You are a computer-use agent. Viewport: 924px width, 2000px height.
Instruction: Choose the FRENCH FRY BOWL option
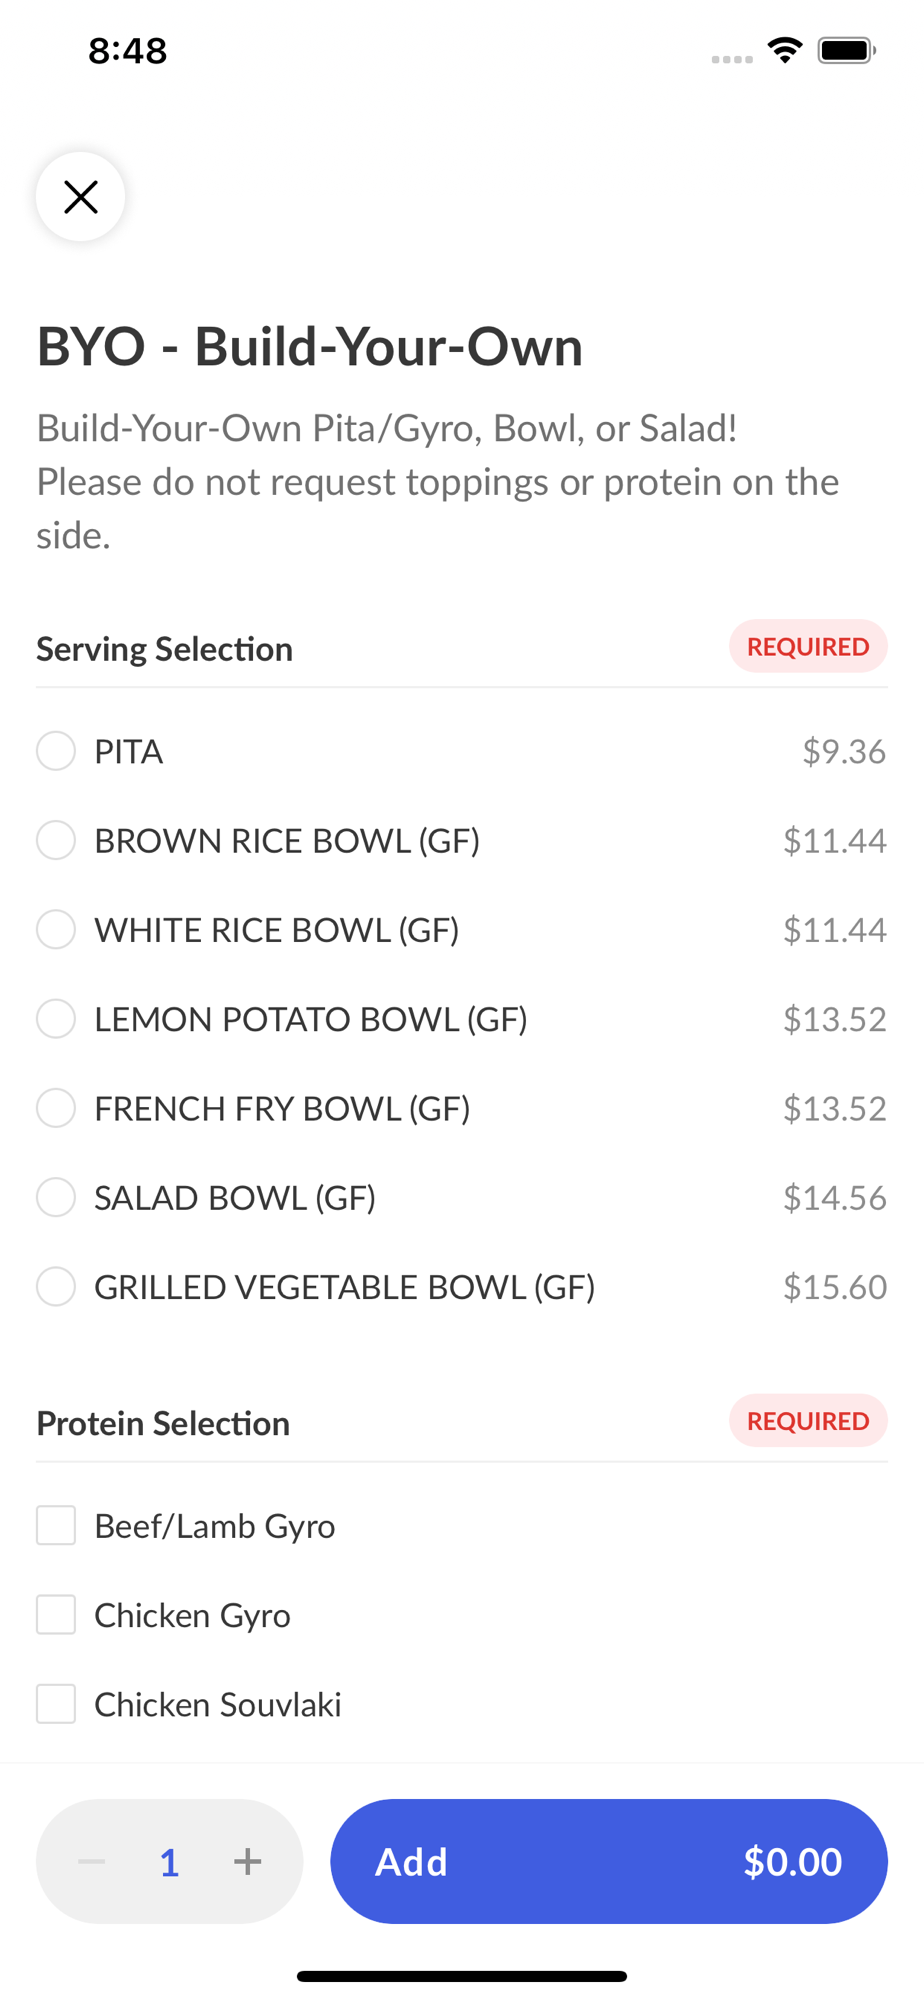point(56,1108)
